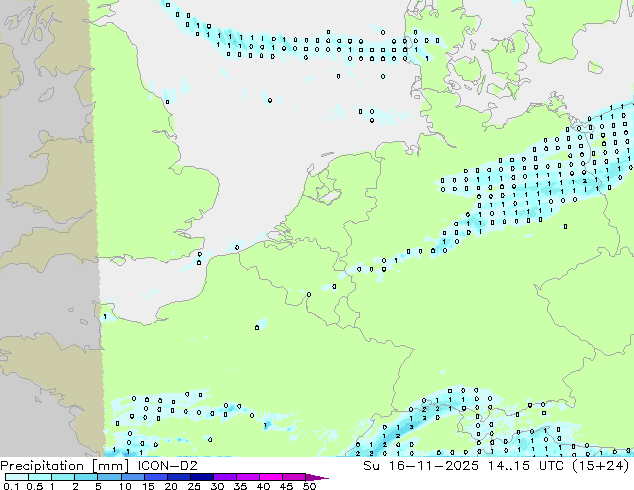Screen dimensions: 634x490
Task: Click the 'ICON-D2' model name label
Action: pos(167,466)
